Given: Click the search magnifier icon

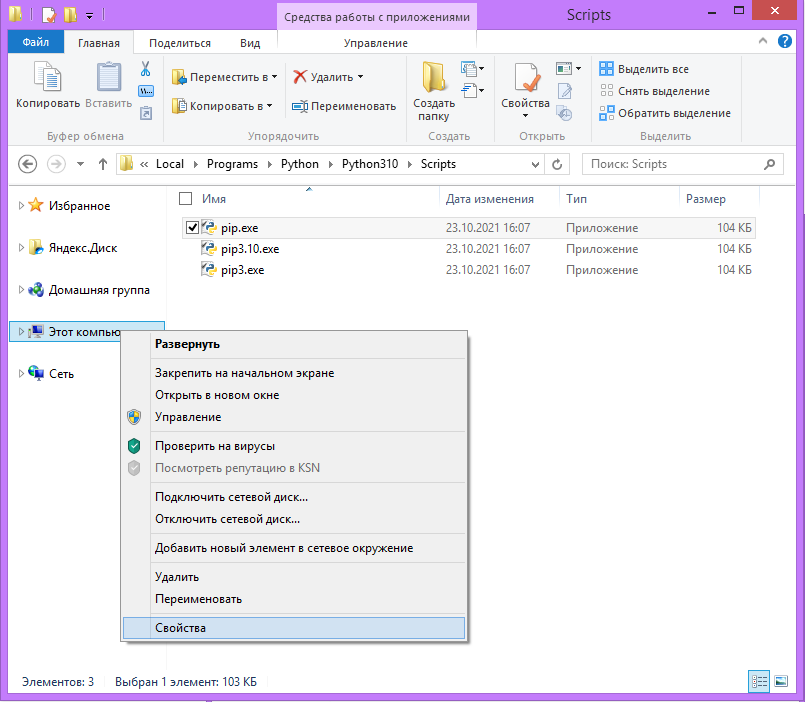Looking at the screenshot, I should (x=769, y=164).
